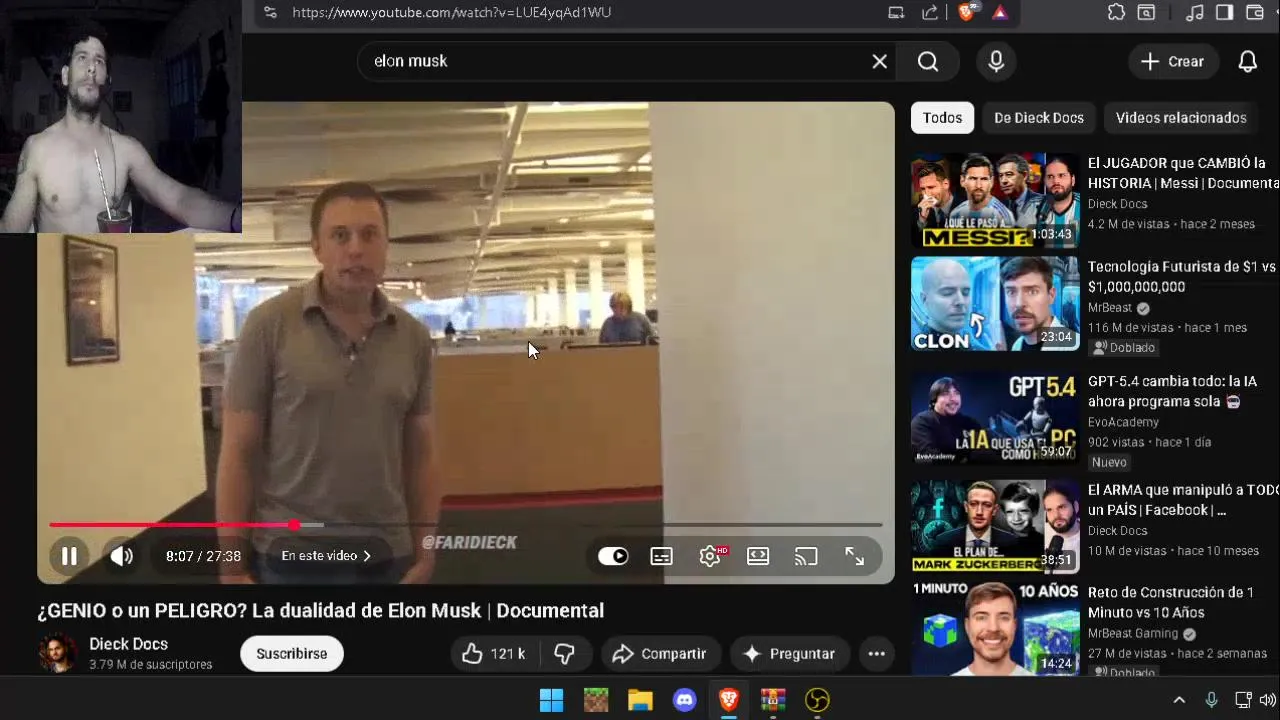Open the Dieck Docs channel avatar

(57, 653)
